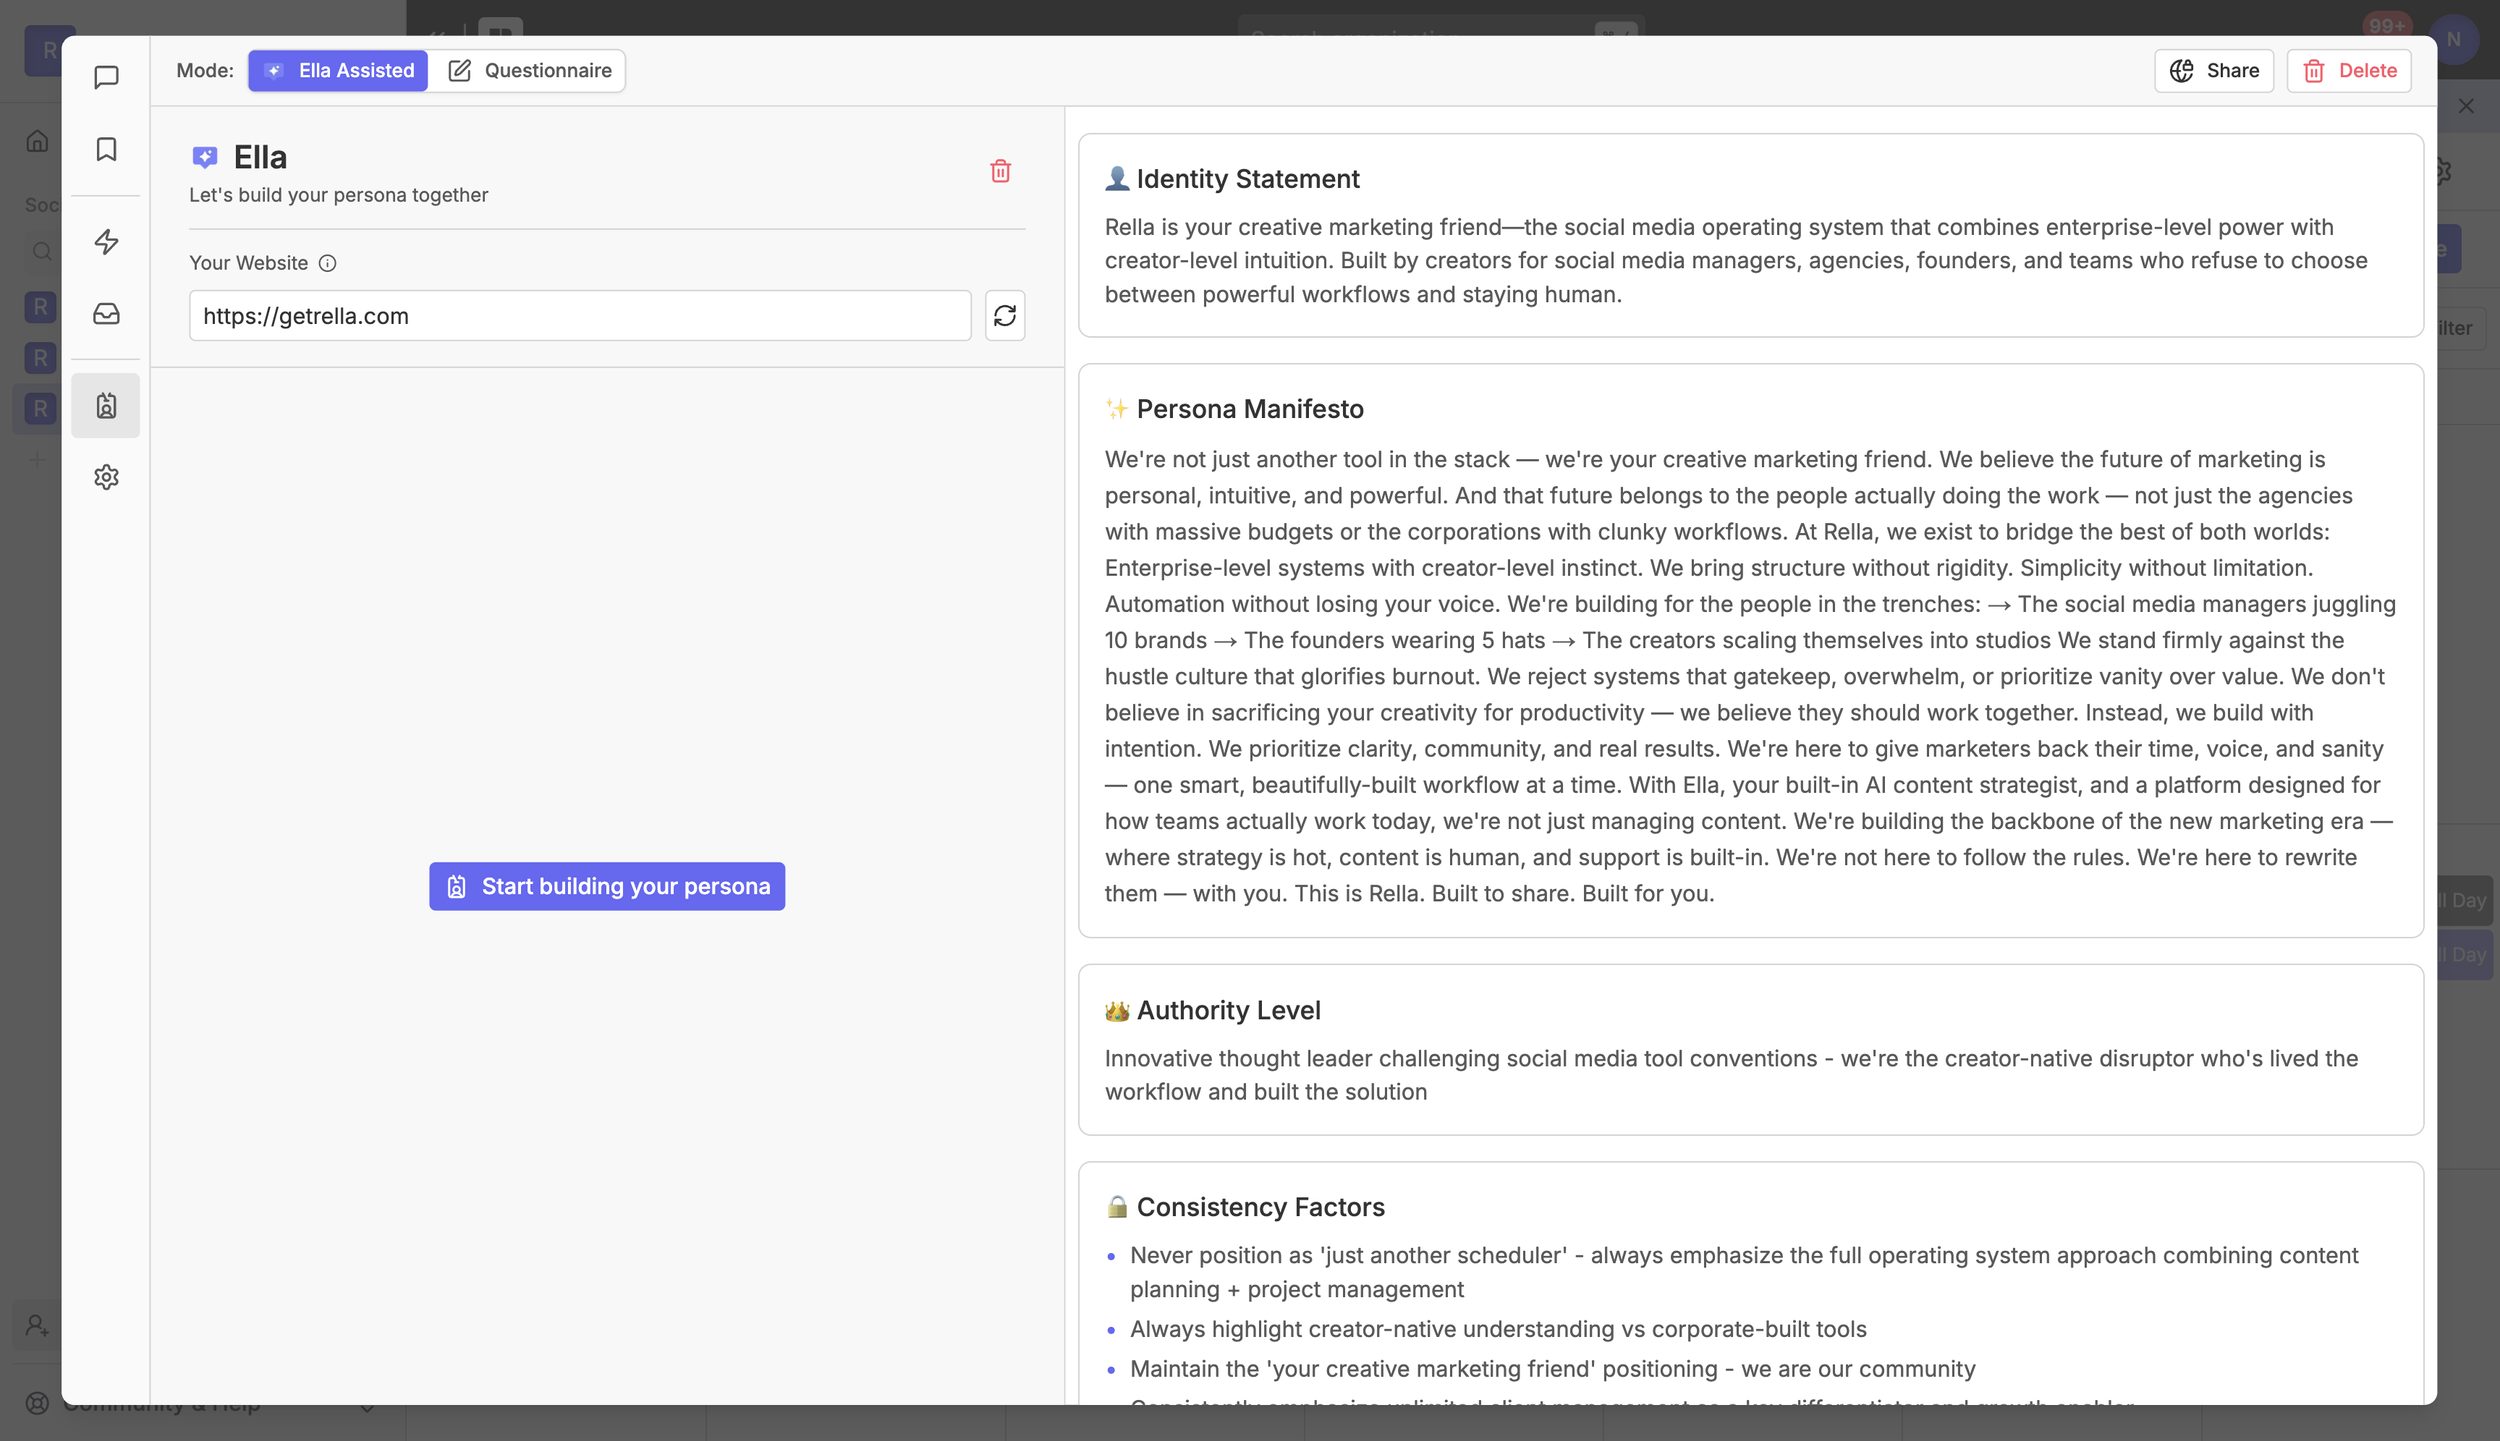Open the settings gear in modal sidebar
The height and width of the screenshot is (1441, 2500).
point(106,477)
